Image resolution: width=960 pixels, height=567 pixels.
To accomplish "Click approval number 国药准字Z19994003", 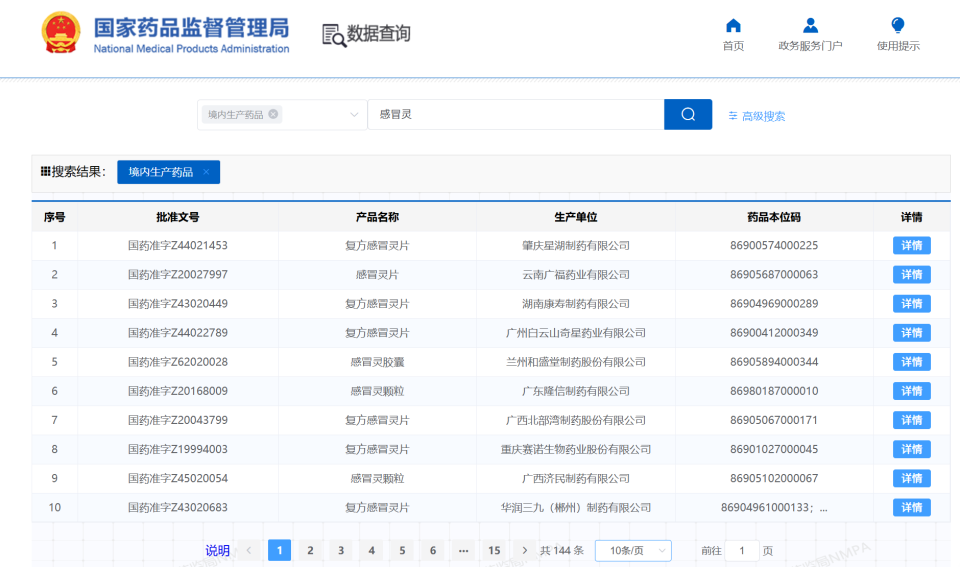I will tap(178, 449).
